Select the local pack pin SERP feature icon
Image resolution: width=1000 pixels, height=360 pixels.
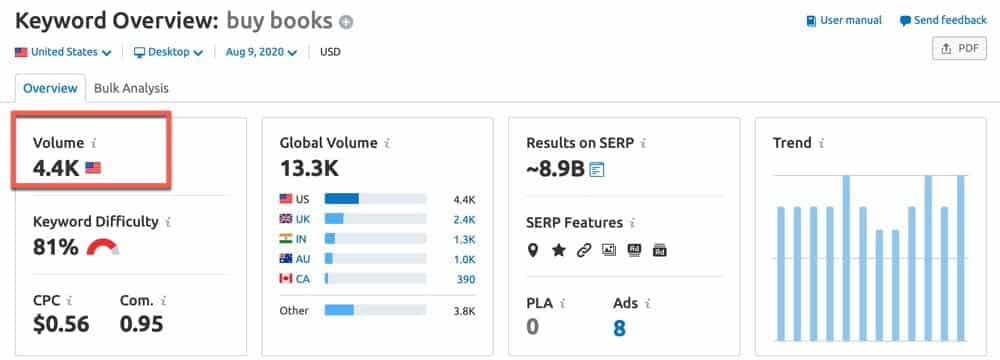click(533, 250)
